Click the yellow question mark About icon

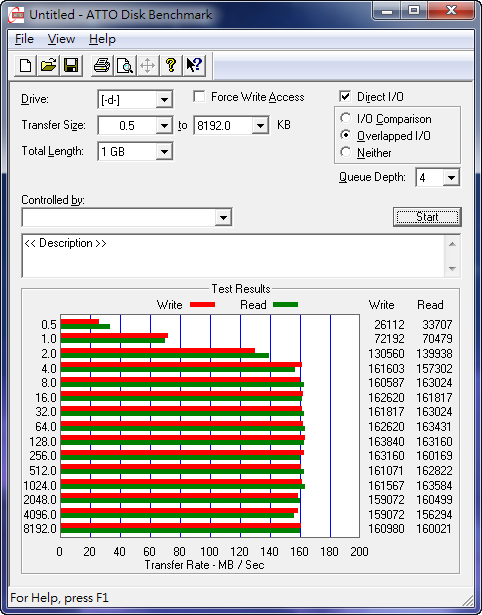click(171, 66)
